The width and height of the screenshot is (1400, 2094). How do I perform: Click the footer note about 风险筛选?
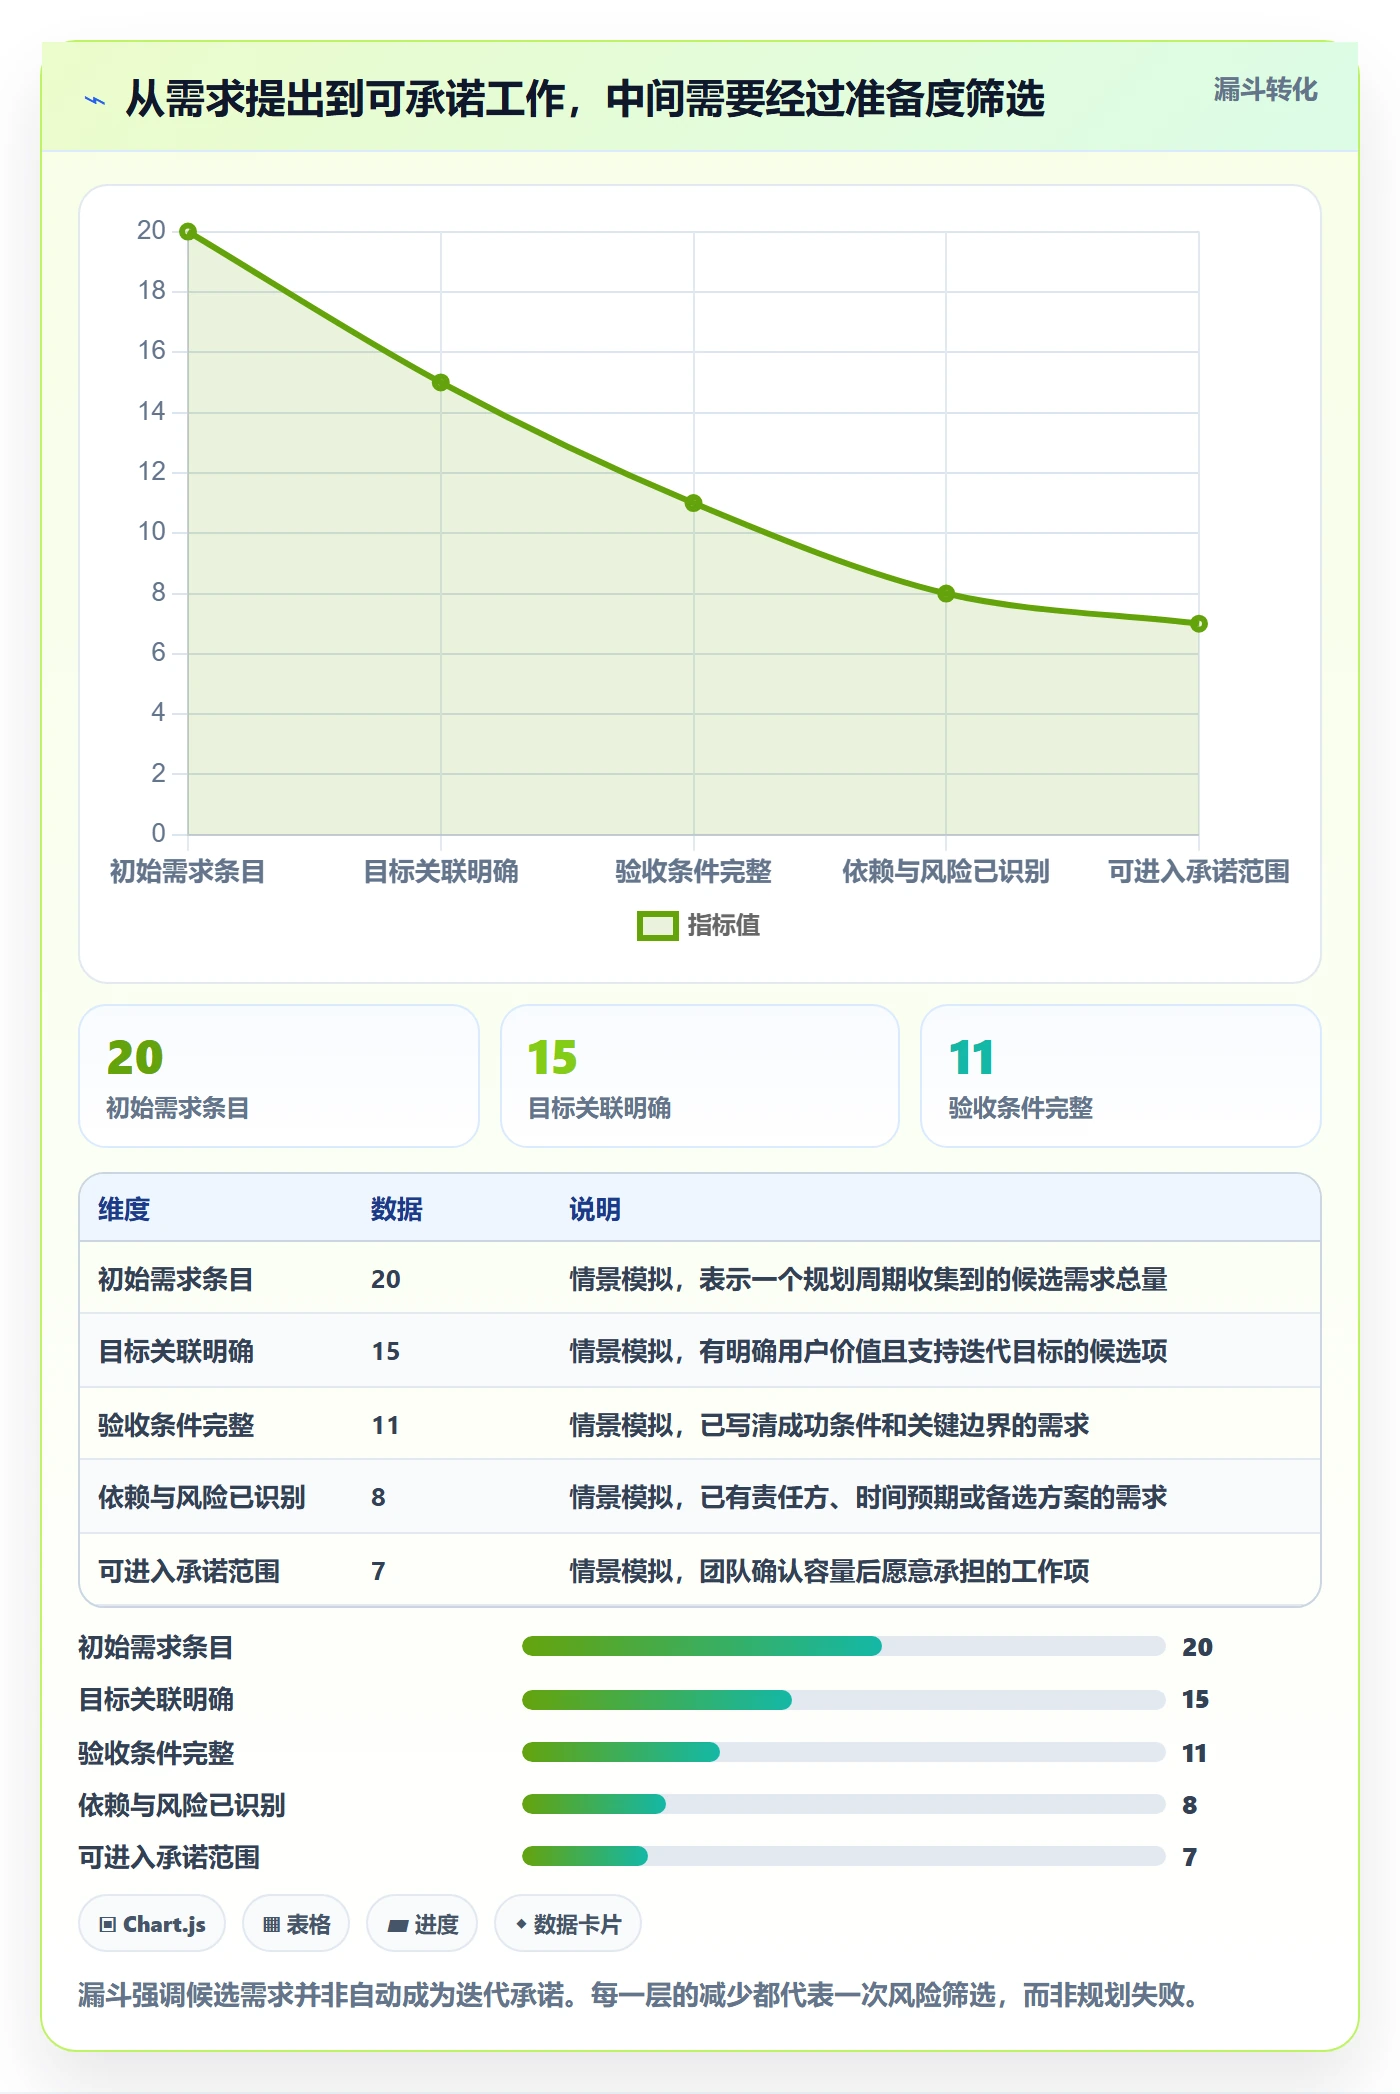tap(640, 1995)
